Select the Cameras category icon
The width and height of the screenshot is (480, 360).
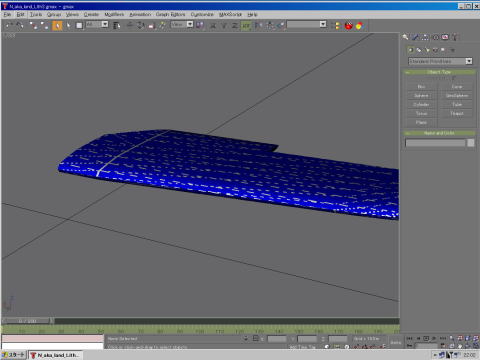[x=435, y=50]
